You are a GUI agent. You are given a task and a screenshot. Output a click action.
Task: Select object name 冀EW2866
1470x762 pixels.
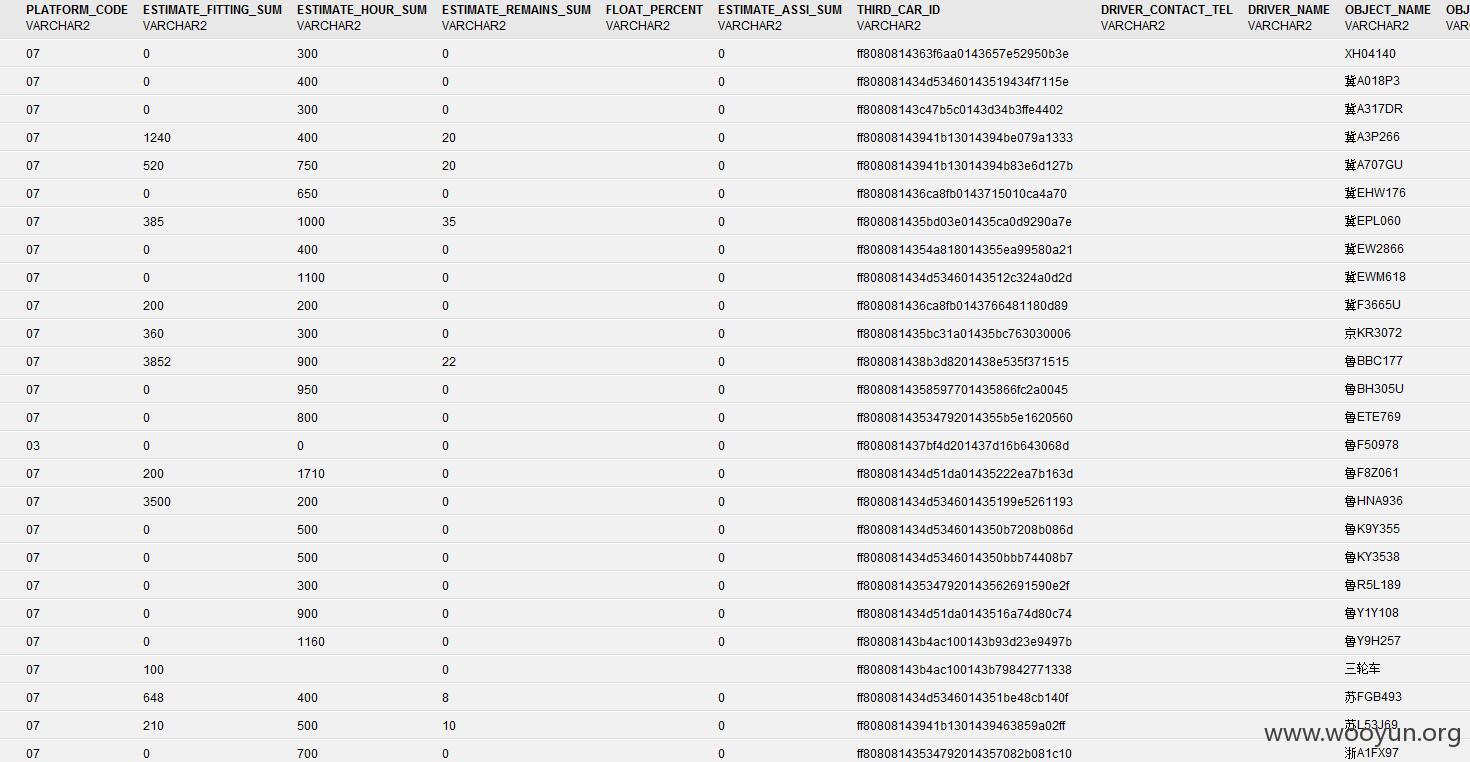pos(1374,250)
